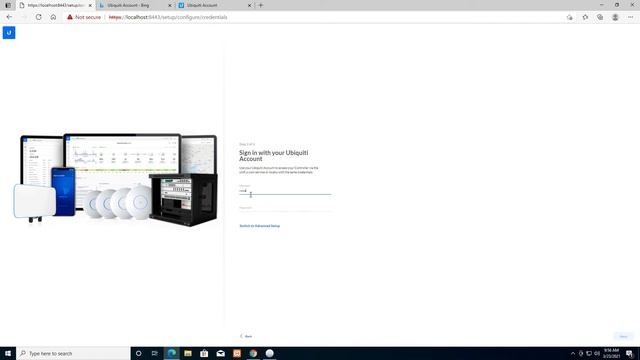Screen dimensions: 640x360
Task: Open Mail app from the taskbar
Action: point(220,353)
